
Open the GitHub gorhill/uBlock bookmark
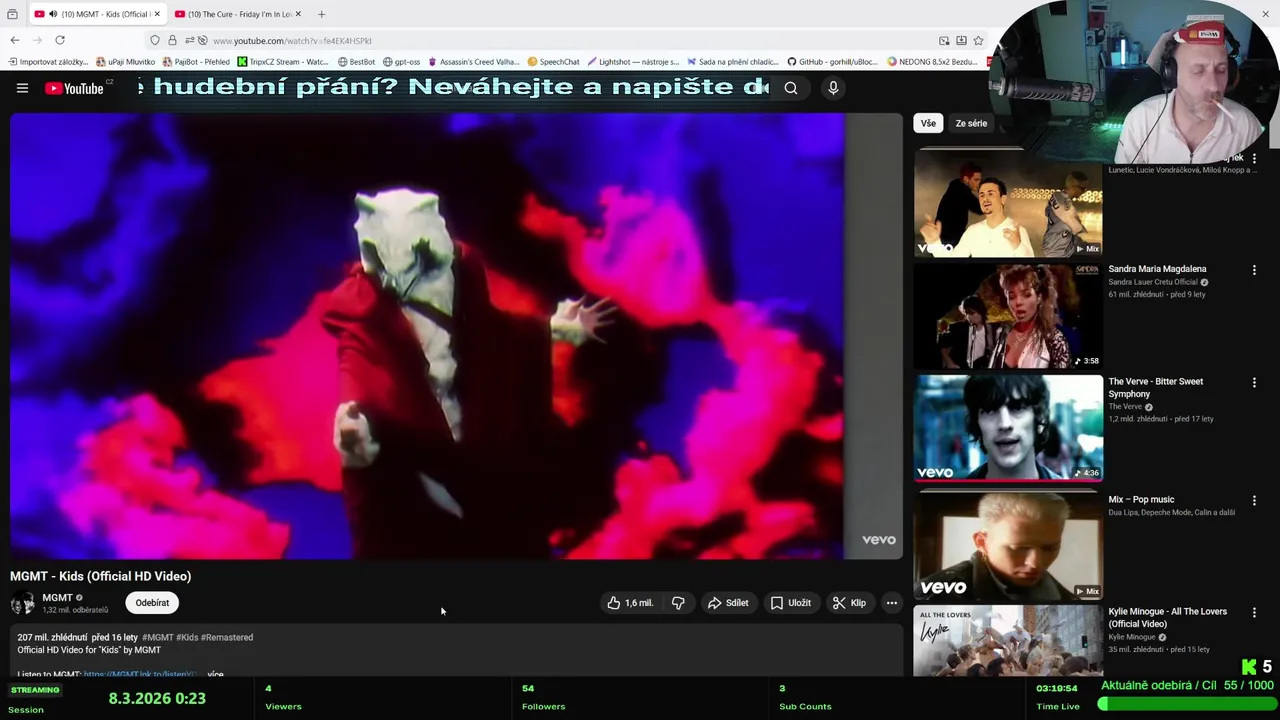point(832,62)
